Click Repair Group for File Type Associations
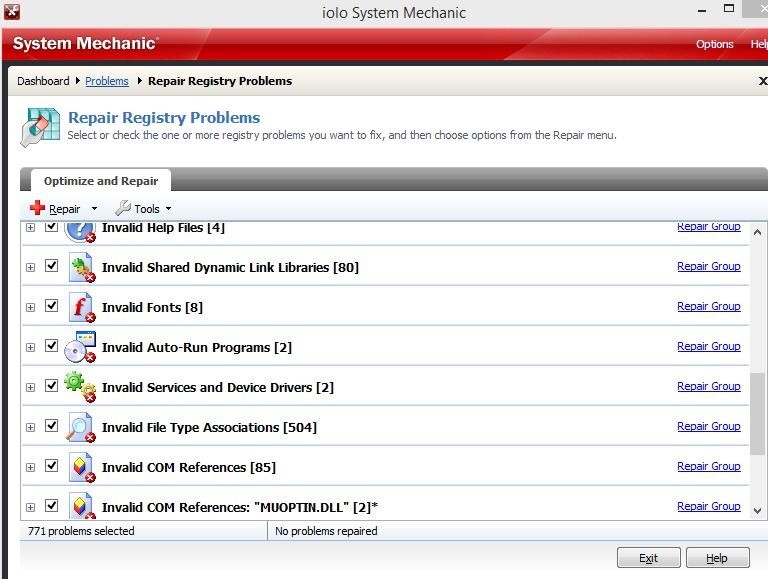The width and height of the screenshot is (768, 579). 708,426
